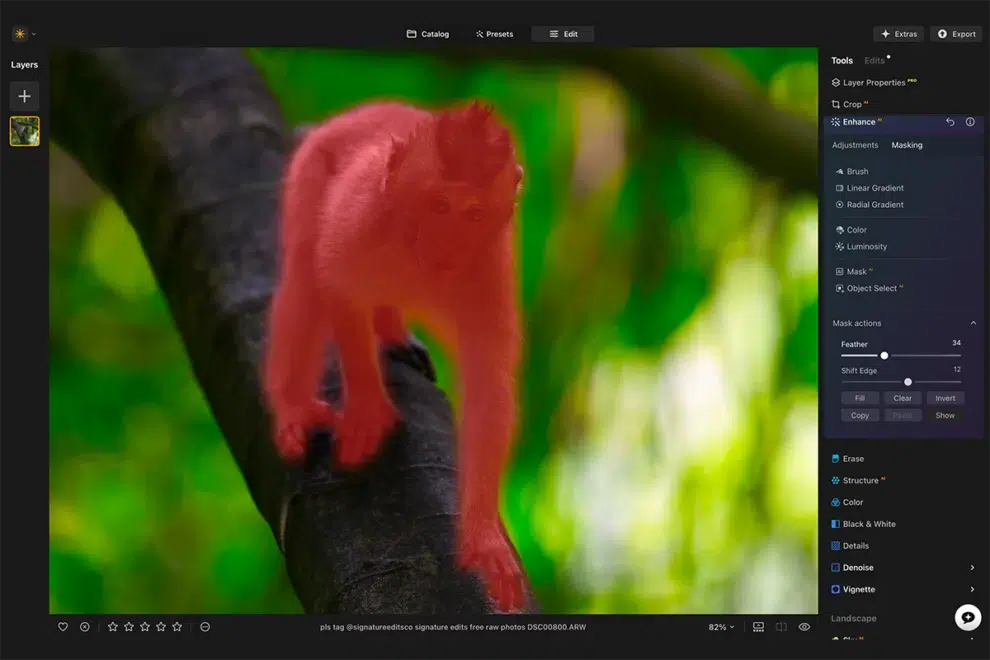Toggle mask overlay with Show button
Viewport: 990px width, 660px height.
(x=945, y=415)
